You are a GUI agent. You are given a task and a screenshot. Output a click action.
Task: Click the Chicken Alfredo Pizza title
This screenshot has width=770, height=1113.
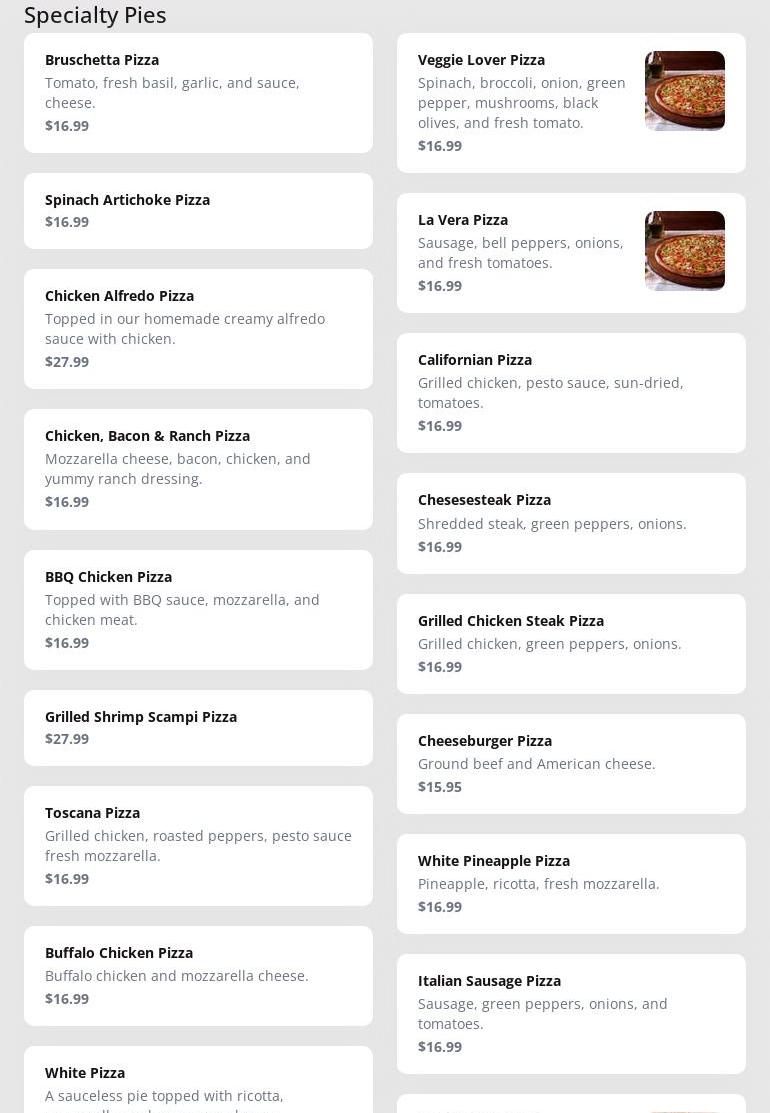click(119, 296)
